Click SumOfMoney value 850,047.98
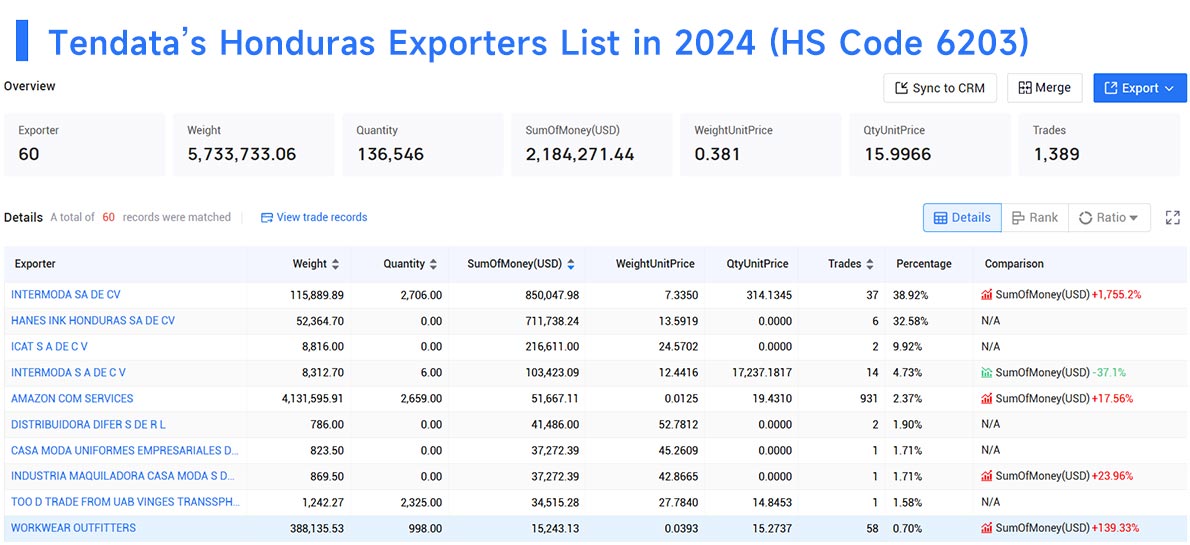 [550, 295]
